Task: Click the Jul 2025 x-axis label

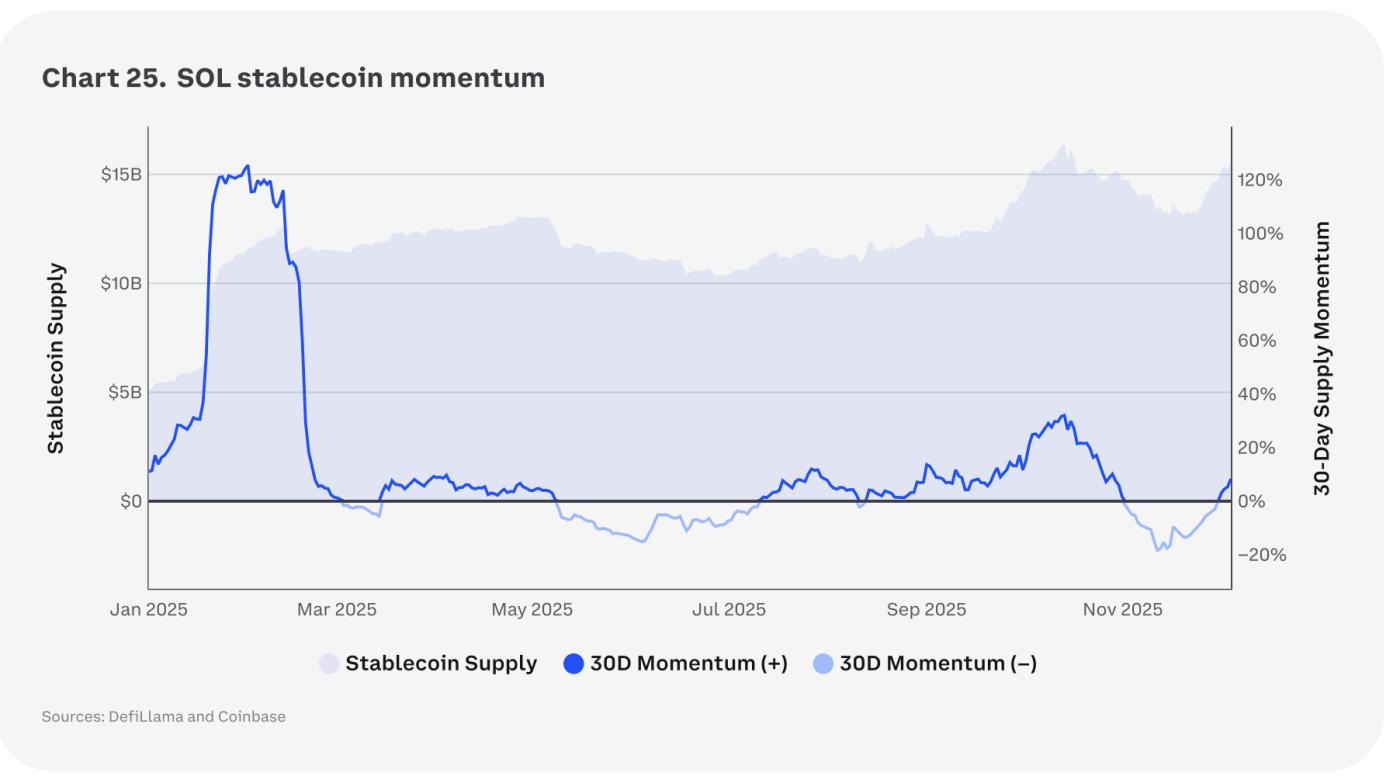Action: (x=729, y=610)
